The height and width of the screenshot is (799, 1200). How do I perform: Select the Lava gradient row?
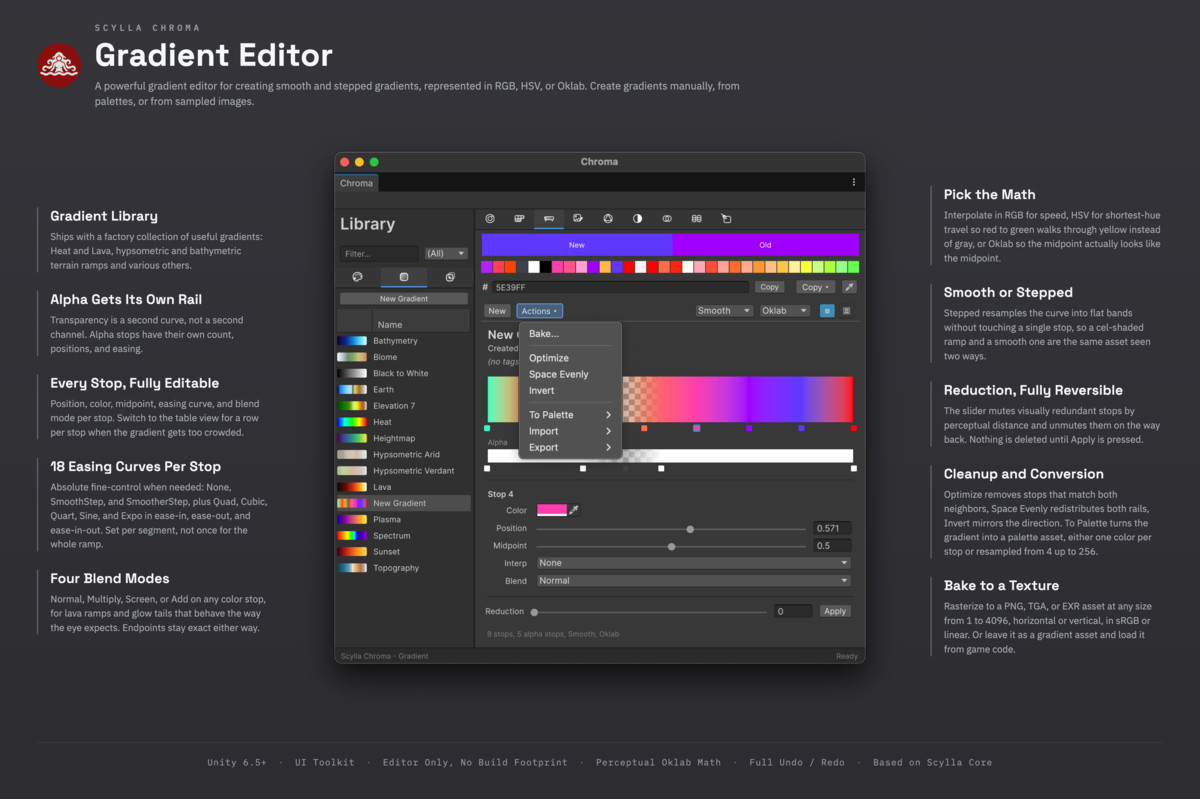click(x=403, y=487)
